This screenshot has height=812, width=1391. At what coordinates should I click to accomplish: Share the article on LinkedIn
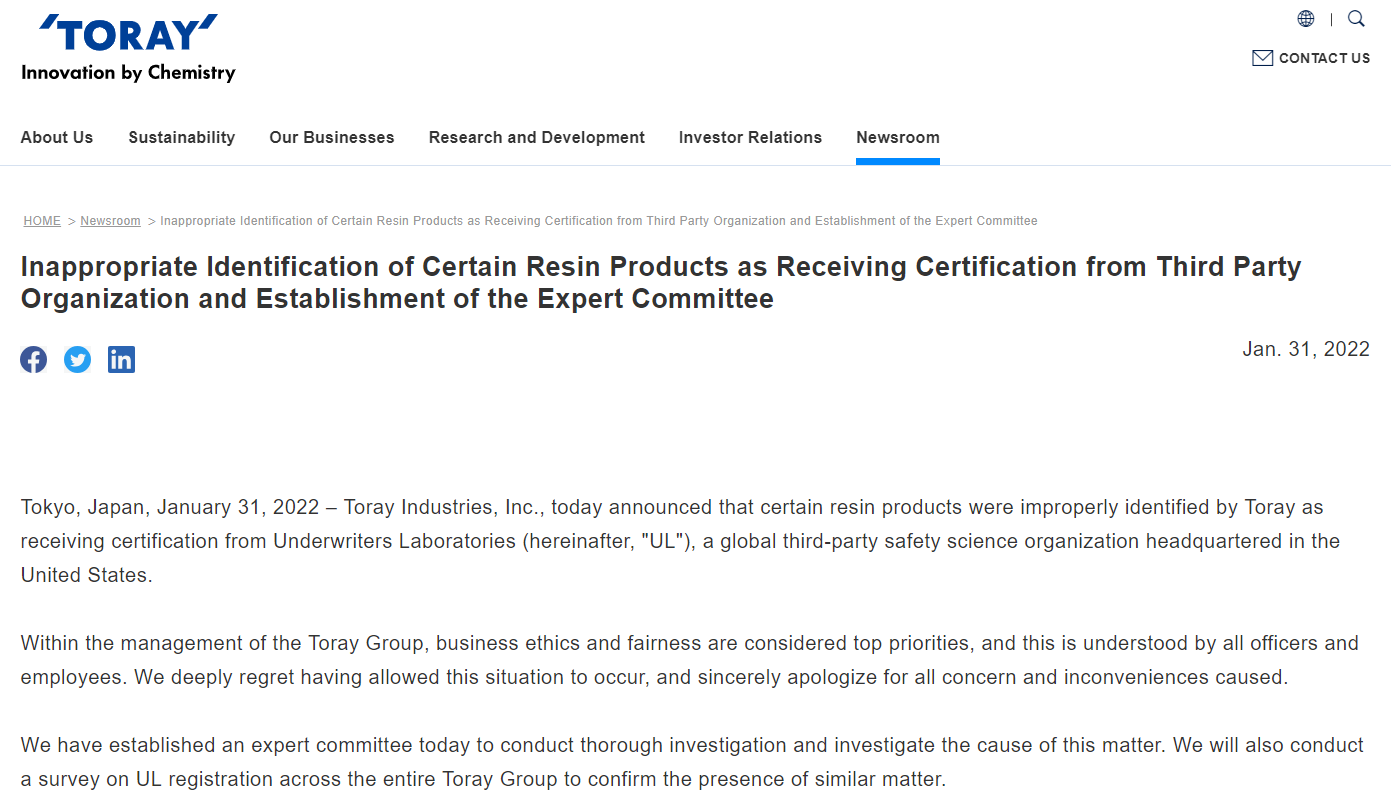(x=121, y=360)
